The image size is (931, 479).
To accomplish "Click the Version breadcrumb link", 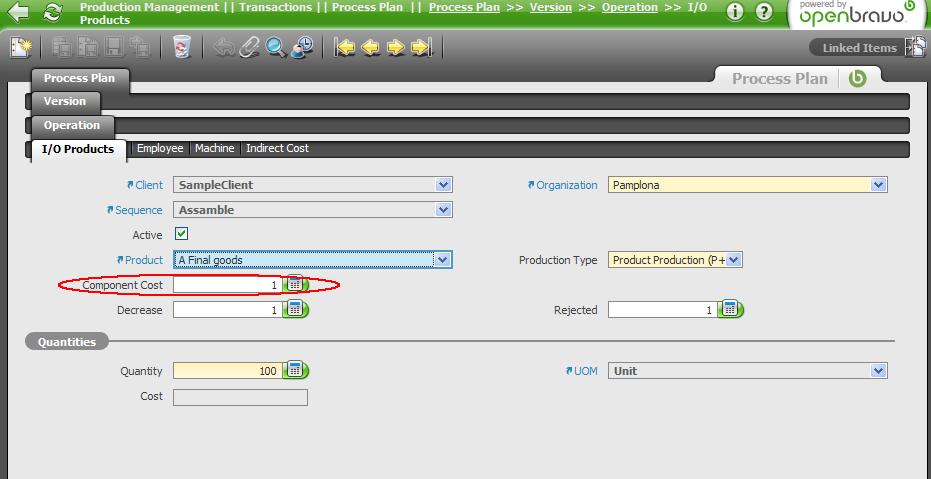I will [550, 7].
